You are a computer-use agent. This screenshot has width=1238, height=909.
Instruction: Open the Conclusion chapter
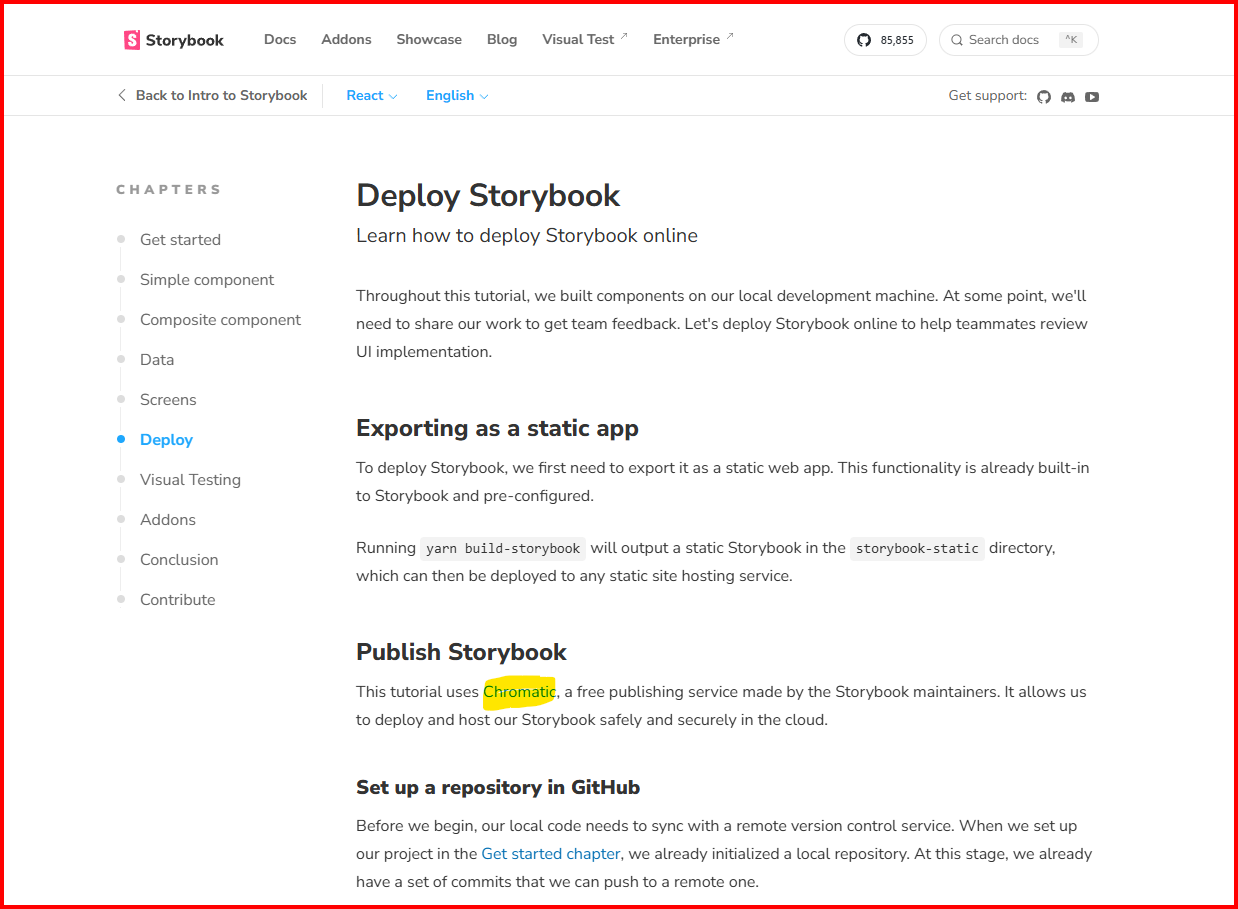(x=179, y=560)
